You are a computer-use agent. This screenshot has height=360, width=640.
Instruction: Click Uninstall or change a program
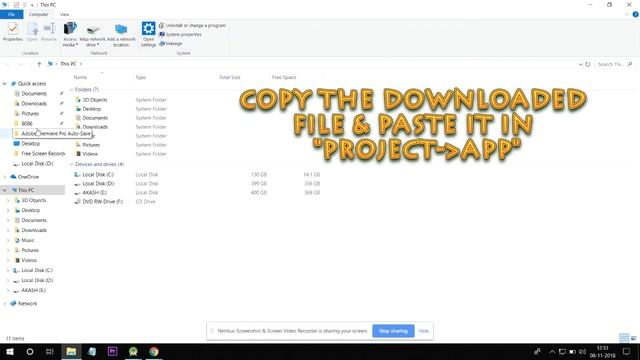[192, 25]
